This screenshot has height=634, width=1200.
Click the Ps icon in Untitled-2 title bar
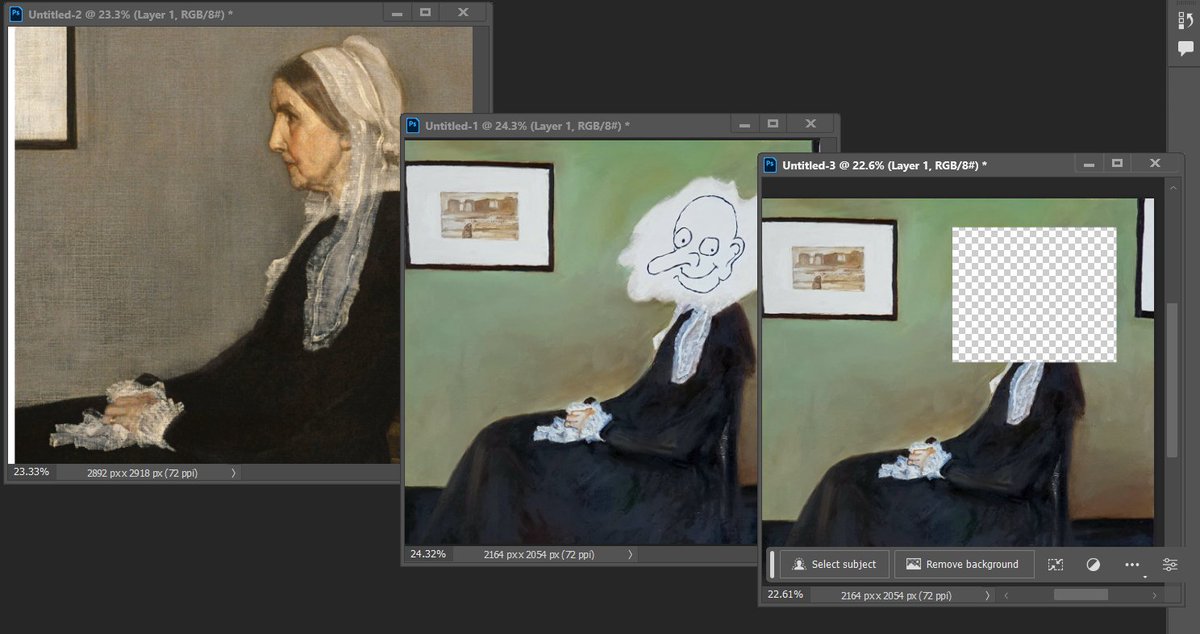16,14
